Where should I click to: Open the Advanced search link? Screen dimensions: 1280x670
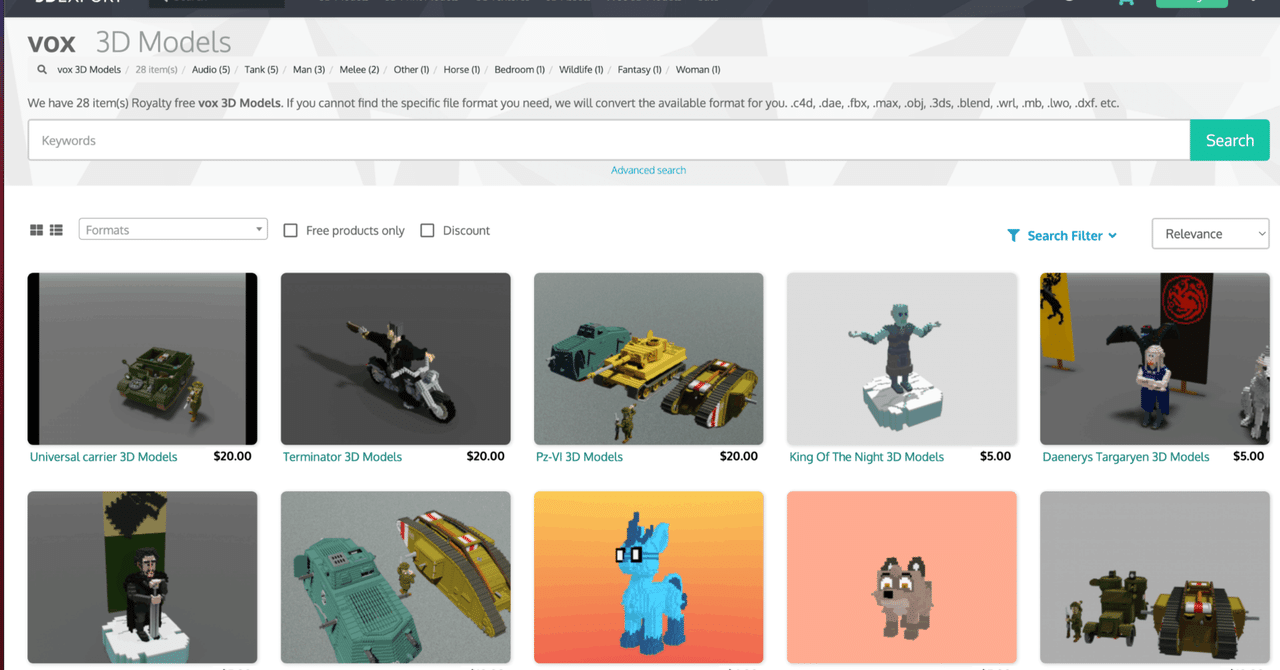coord(648,170)
